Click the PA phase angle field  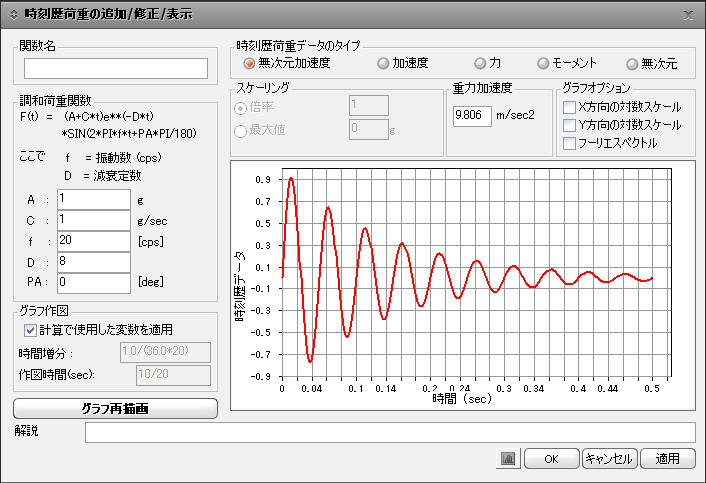tap(94, 283)
